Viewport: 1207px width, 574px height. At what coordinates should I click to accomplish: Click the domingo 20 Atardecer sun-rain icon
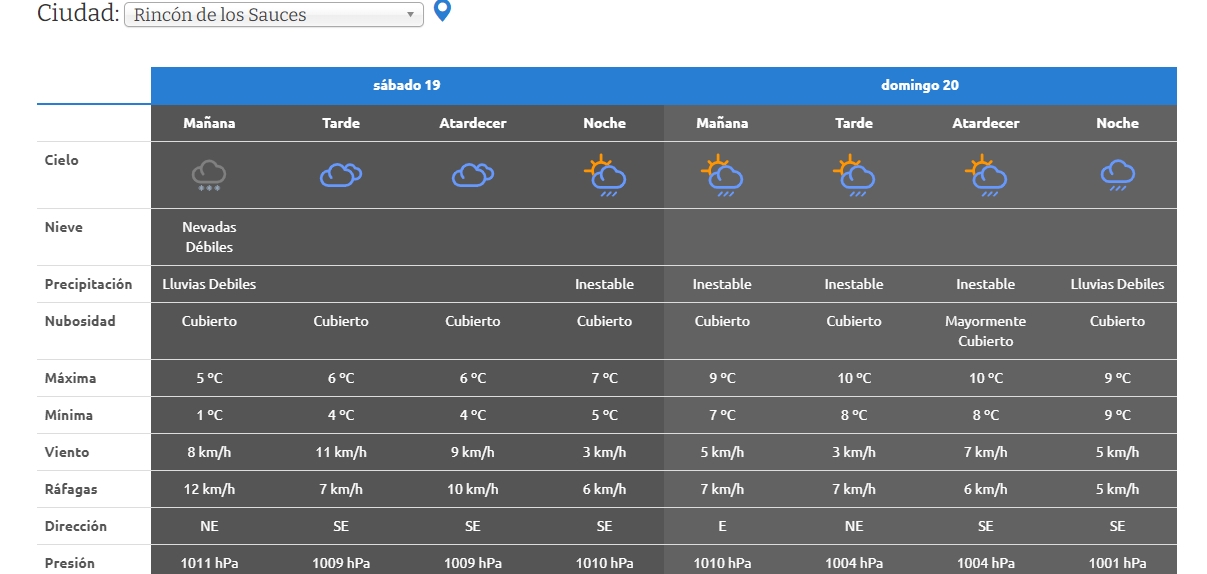(986, 175)
